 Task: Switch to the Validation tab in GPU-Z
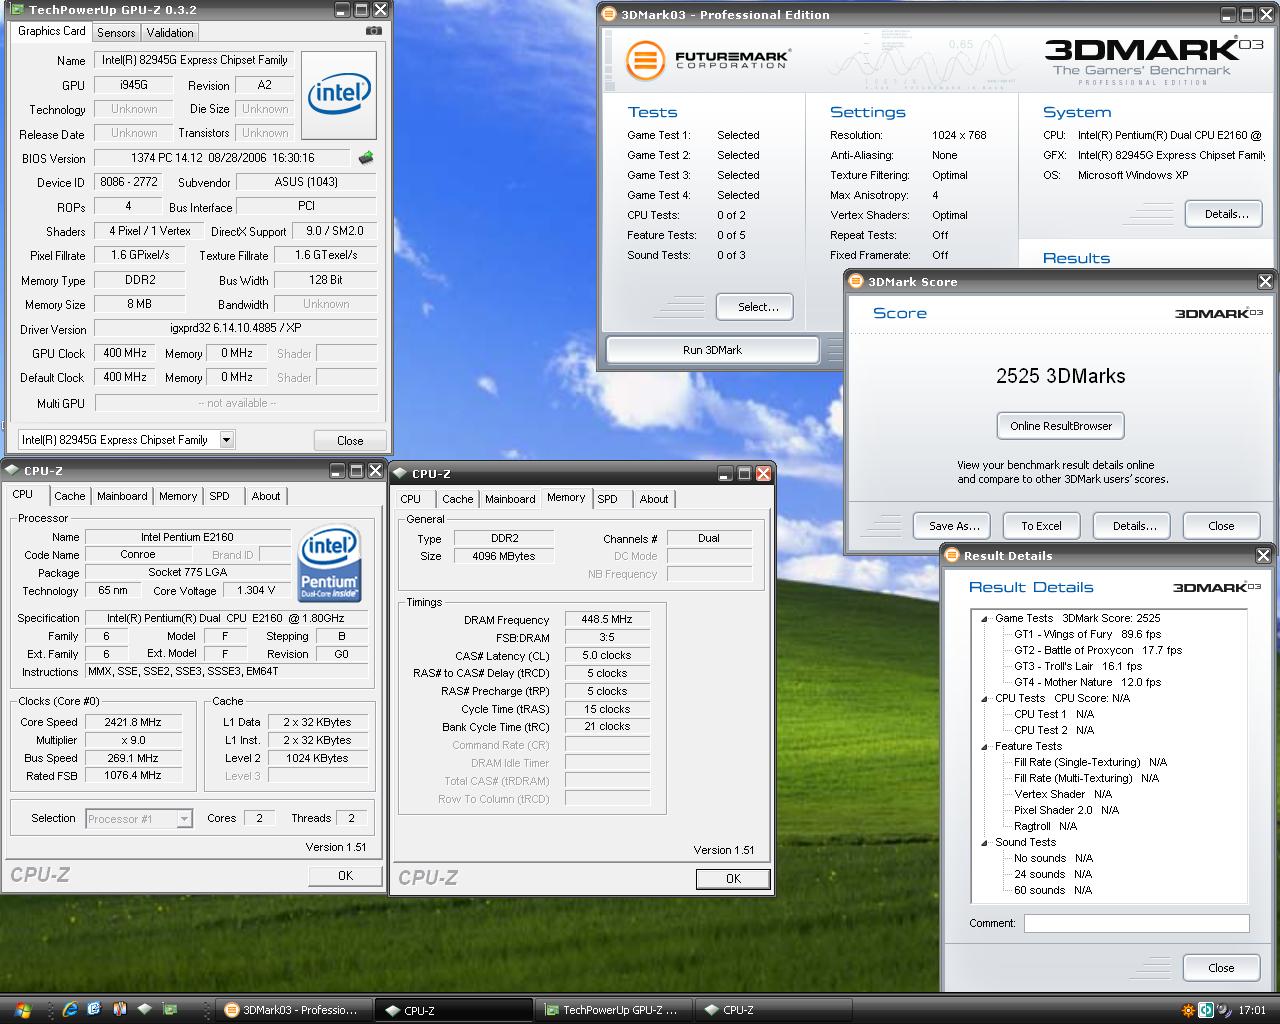pos(170,32)
